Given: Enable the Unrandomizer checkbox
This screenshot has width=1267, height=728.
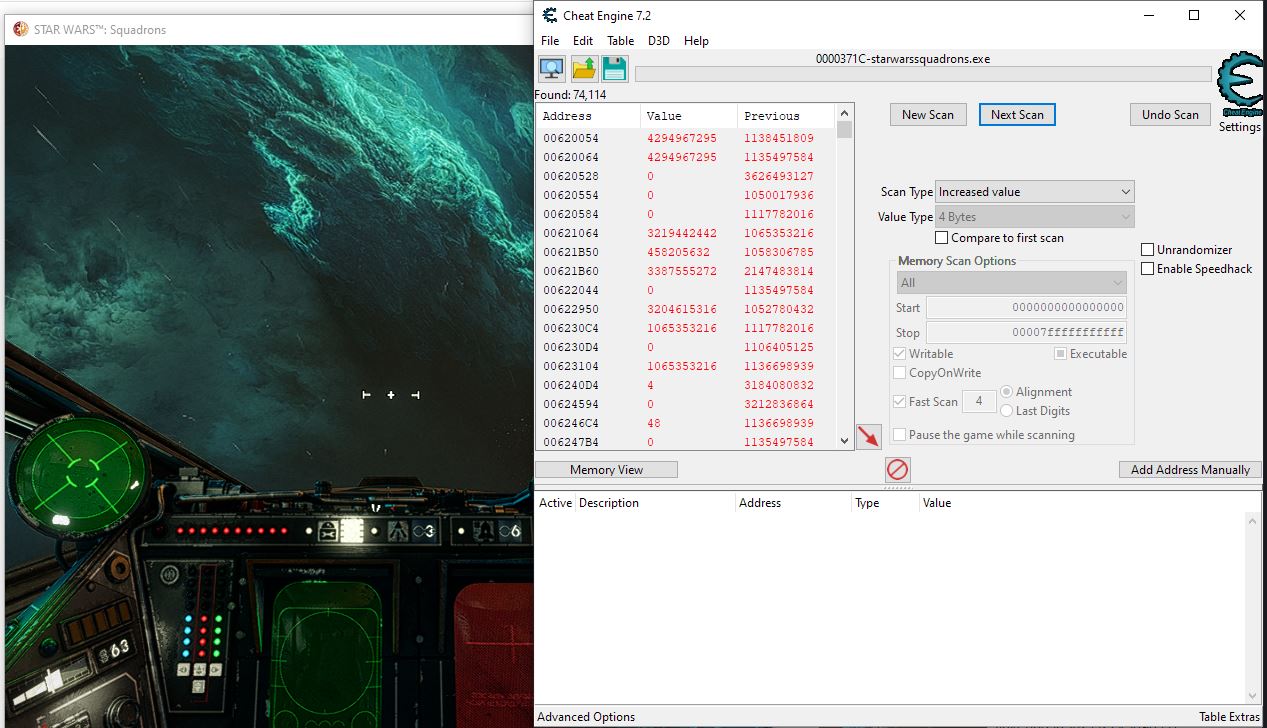Looking at the screenshot, I should (x=1148, y=250).
